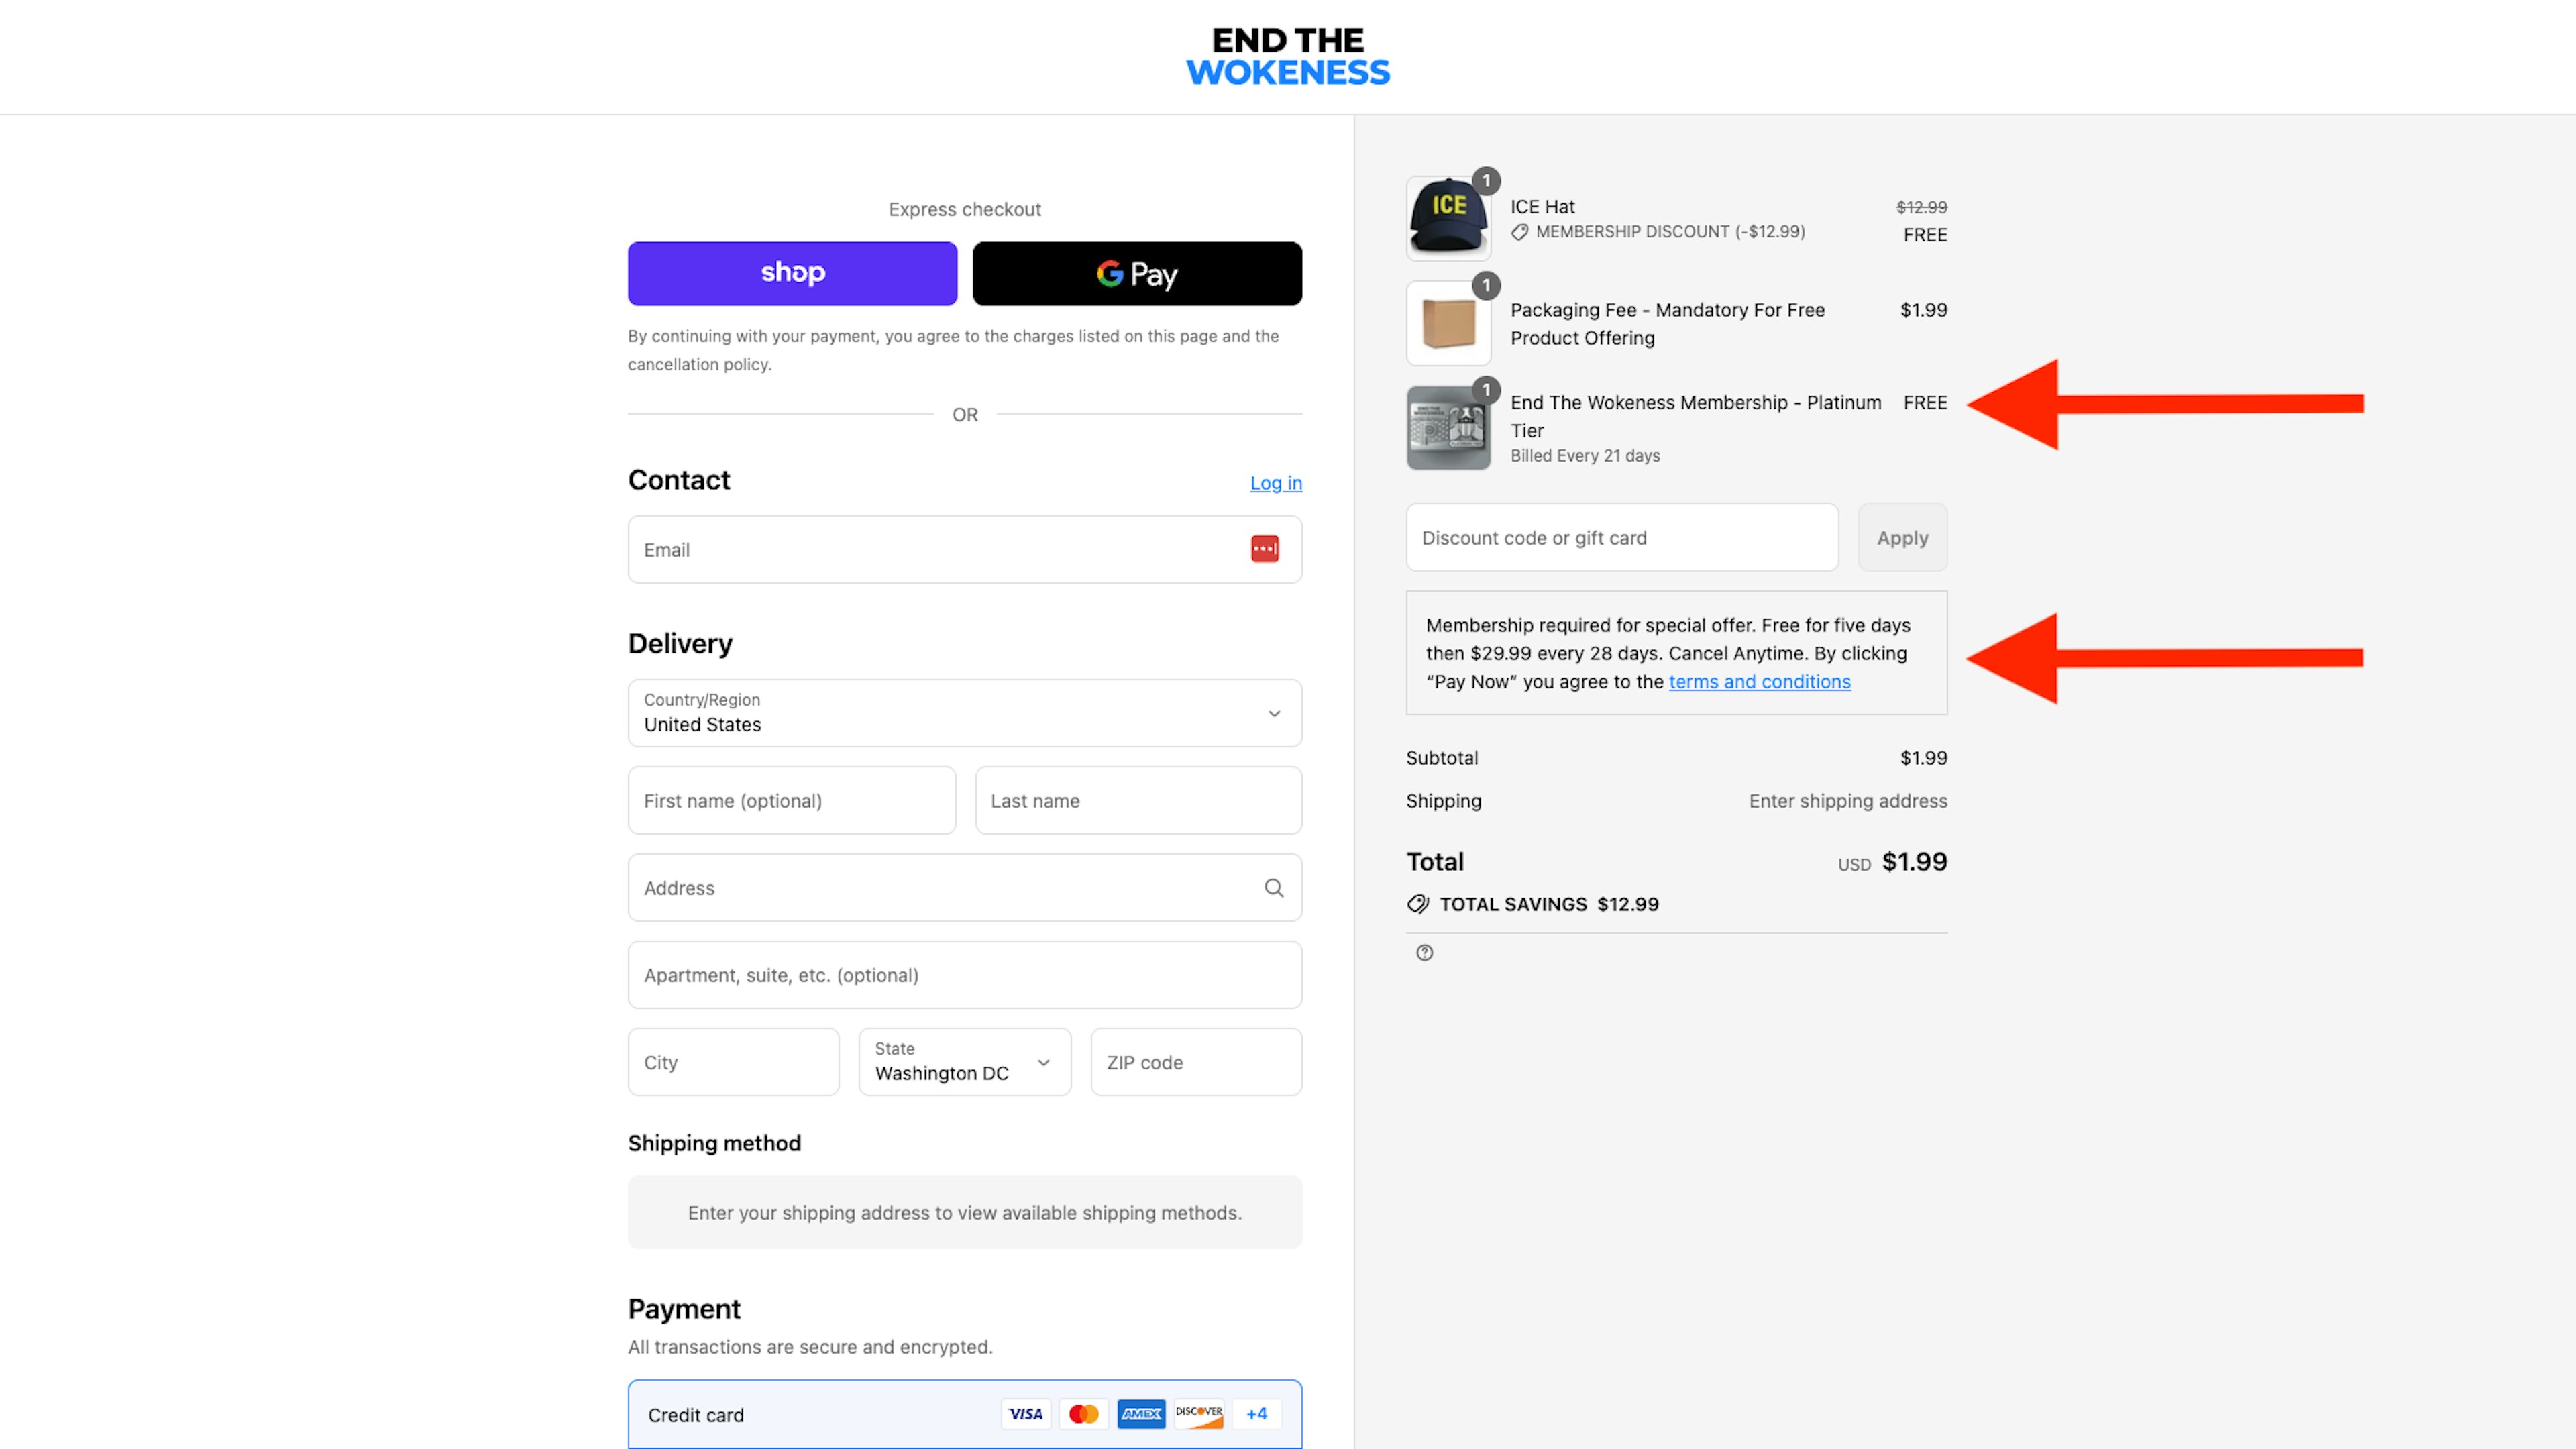The height and width of the screenshot is (1449, 2576).
Task: Click the Visa card icon
Action: [x=1025, y=1414]
